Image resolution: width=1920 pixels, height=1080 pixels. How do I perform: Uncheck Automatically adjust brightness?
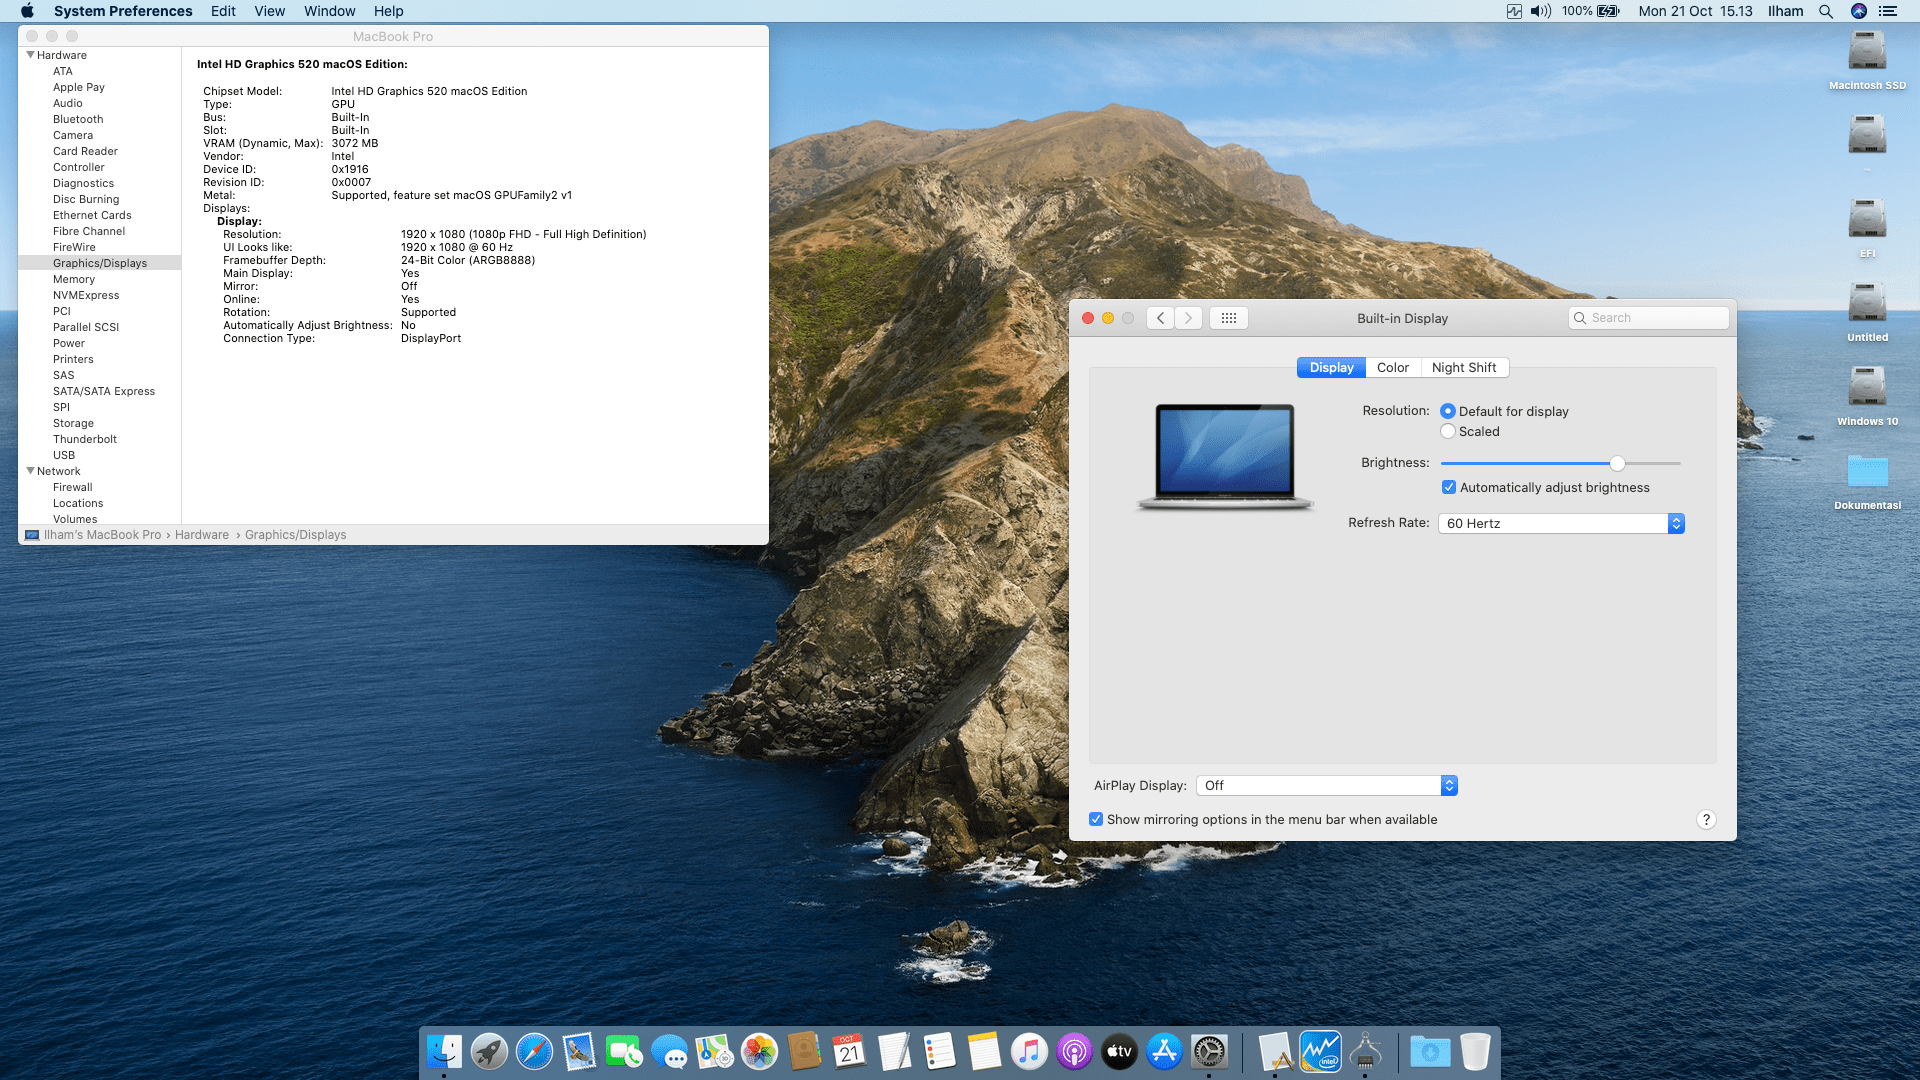pos(1449,488)
